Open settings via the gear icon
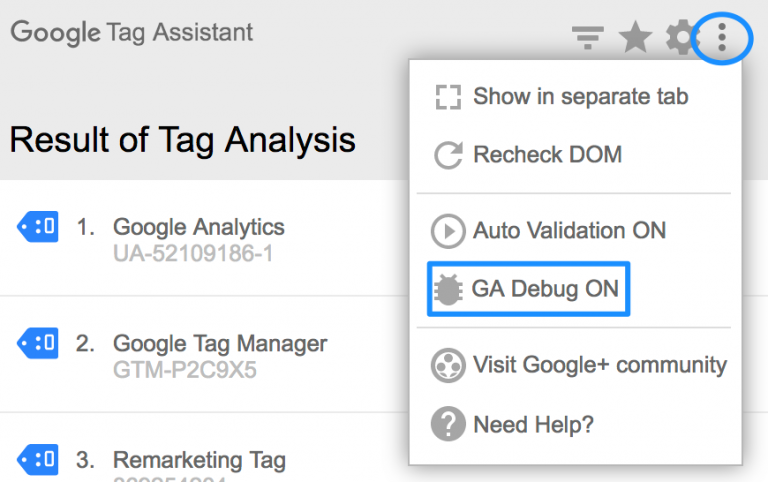The height and width of the screenshot is (482, 768). point(681,38)
